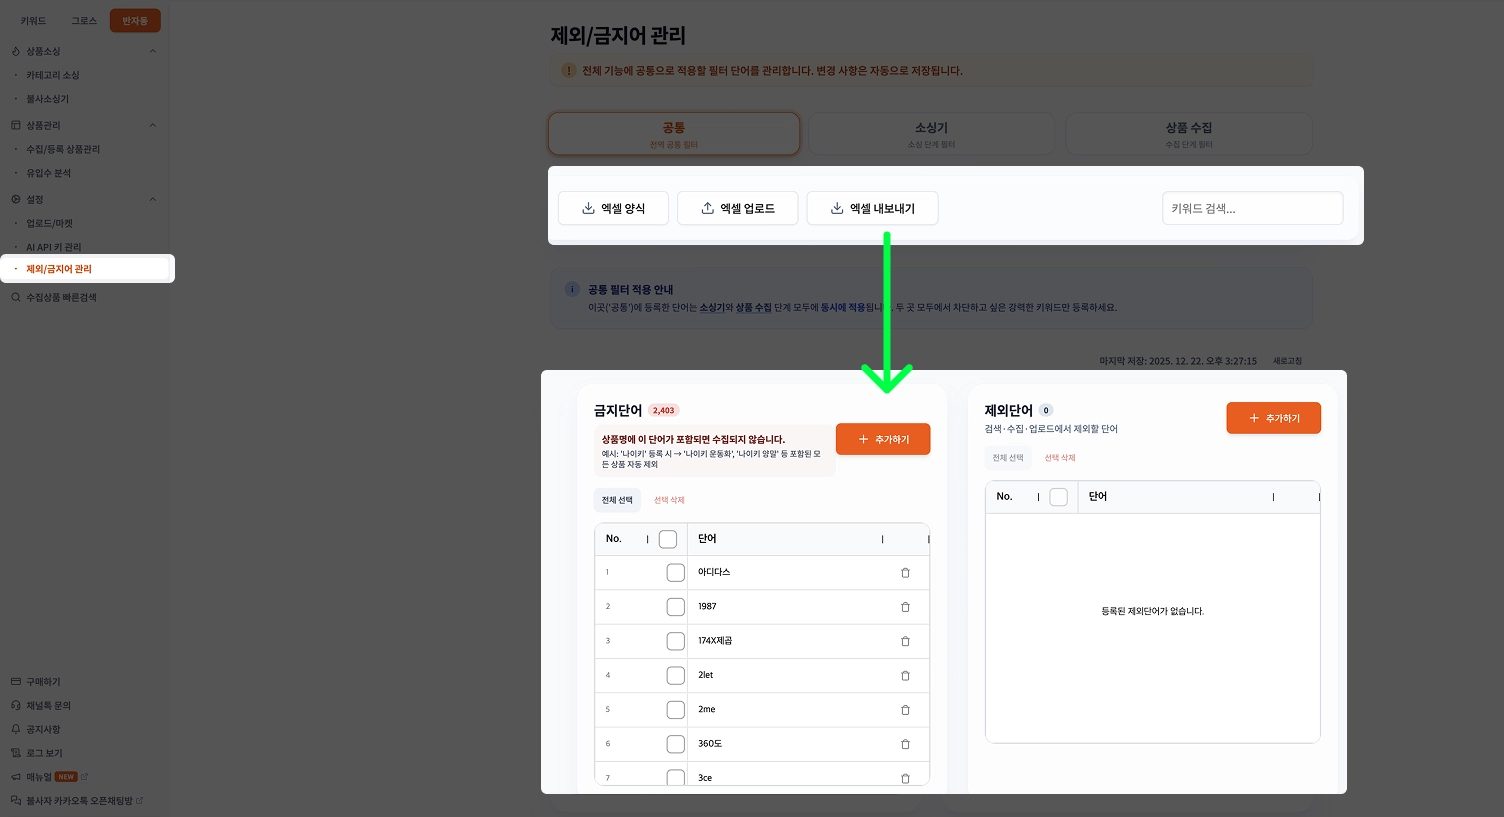Click the magnifier icon for 수집상품 빠른검색
Viewport: 1504px width, 817px height.
click(x=16, y=297)
